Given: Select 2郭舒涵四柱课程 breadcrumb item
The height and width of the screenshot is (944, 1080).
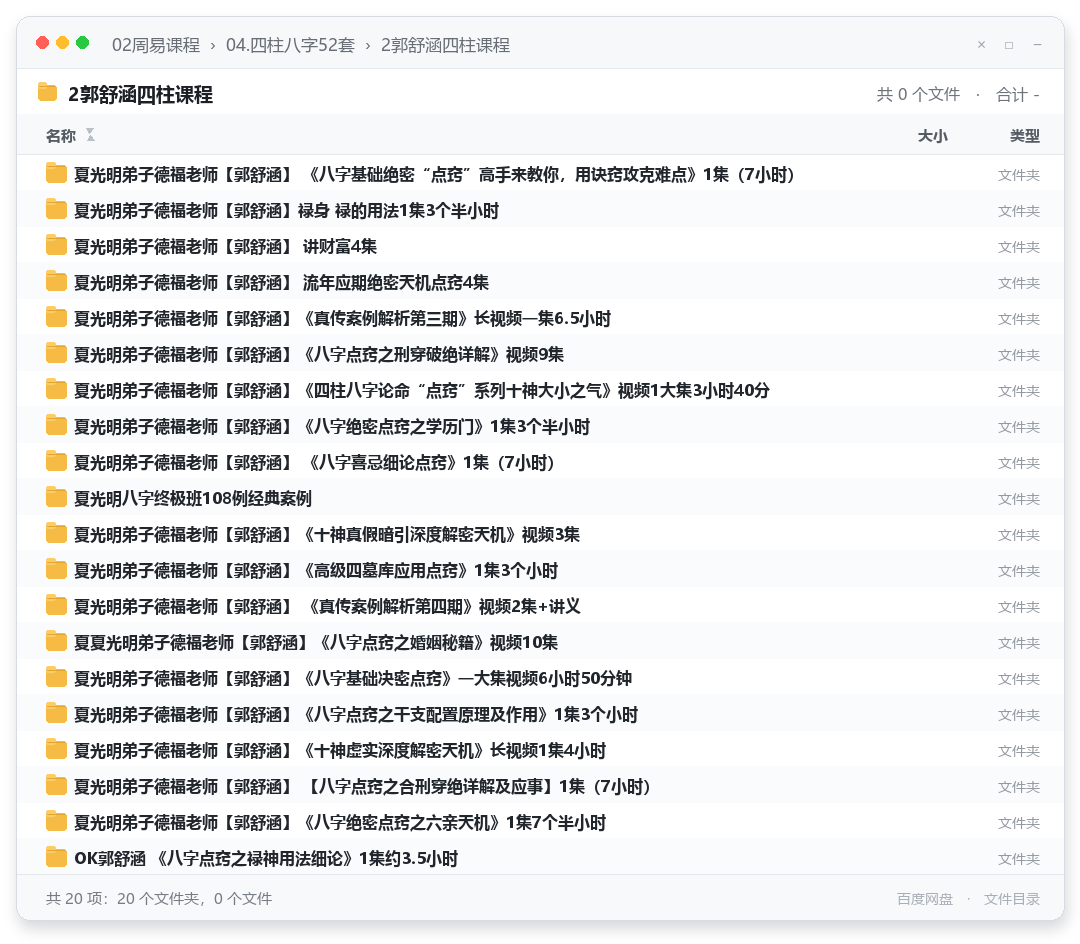Looking at the screenshot, I should [446, 45].
